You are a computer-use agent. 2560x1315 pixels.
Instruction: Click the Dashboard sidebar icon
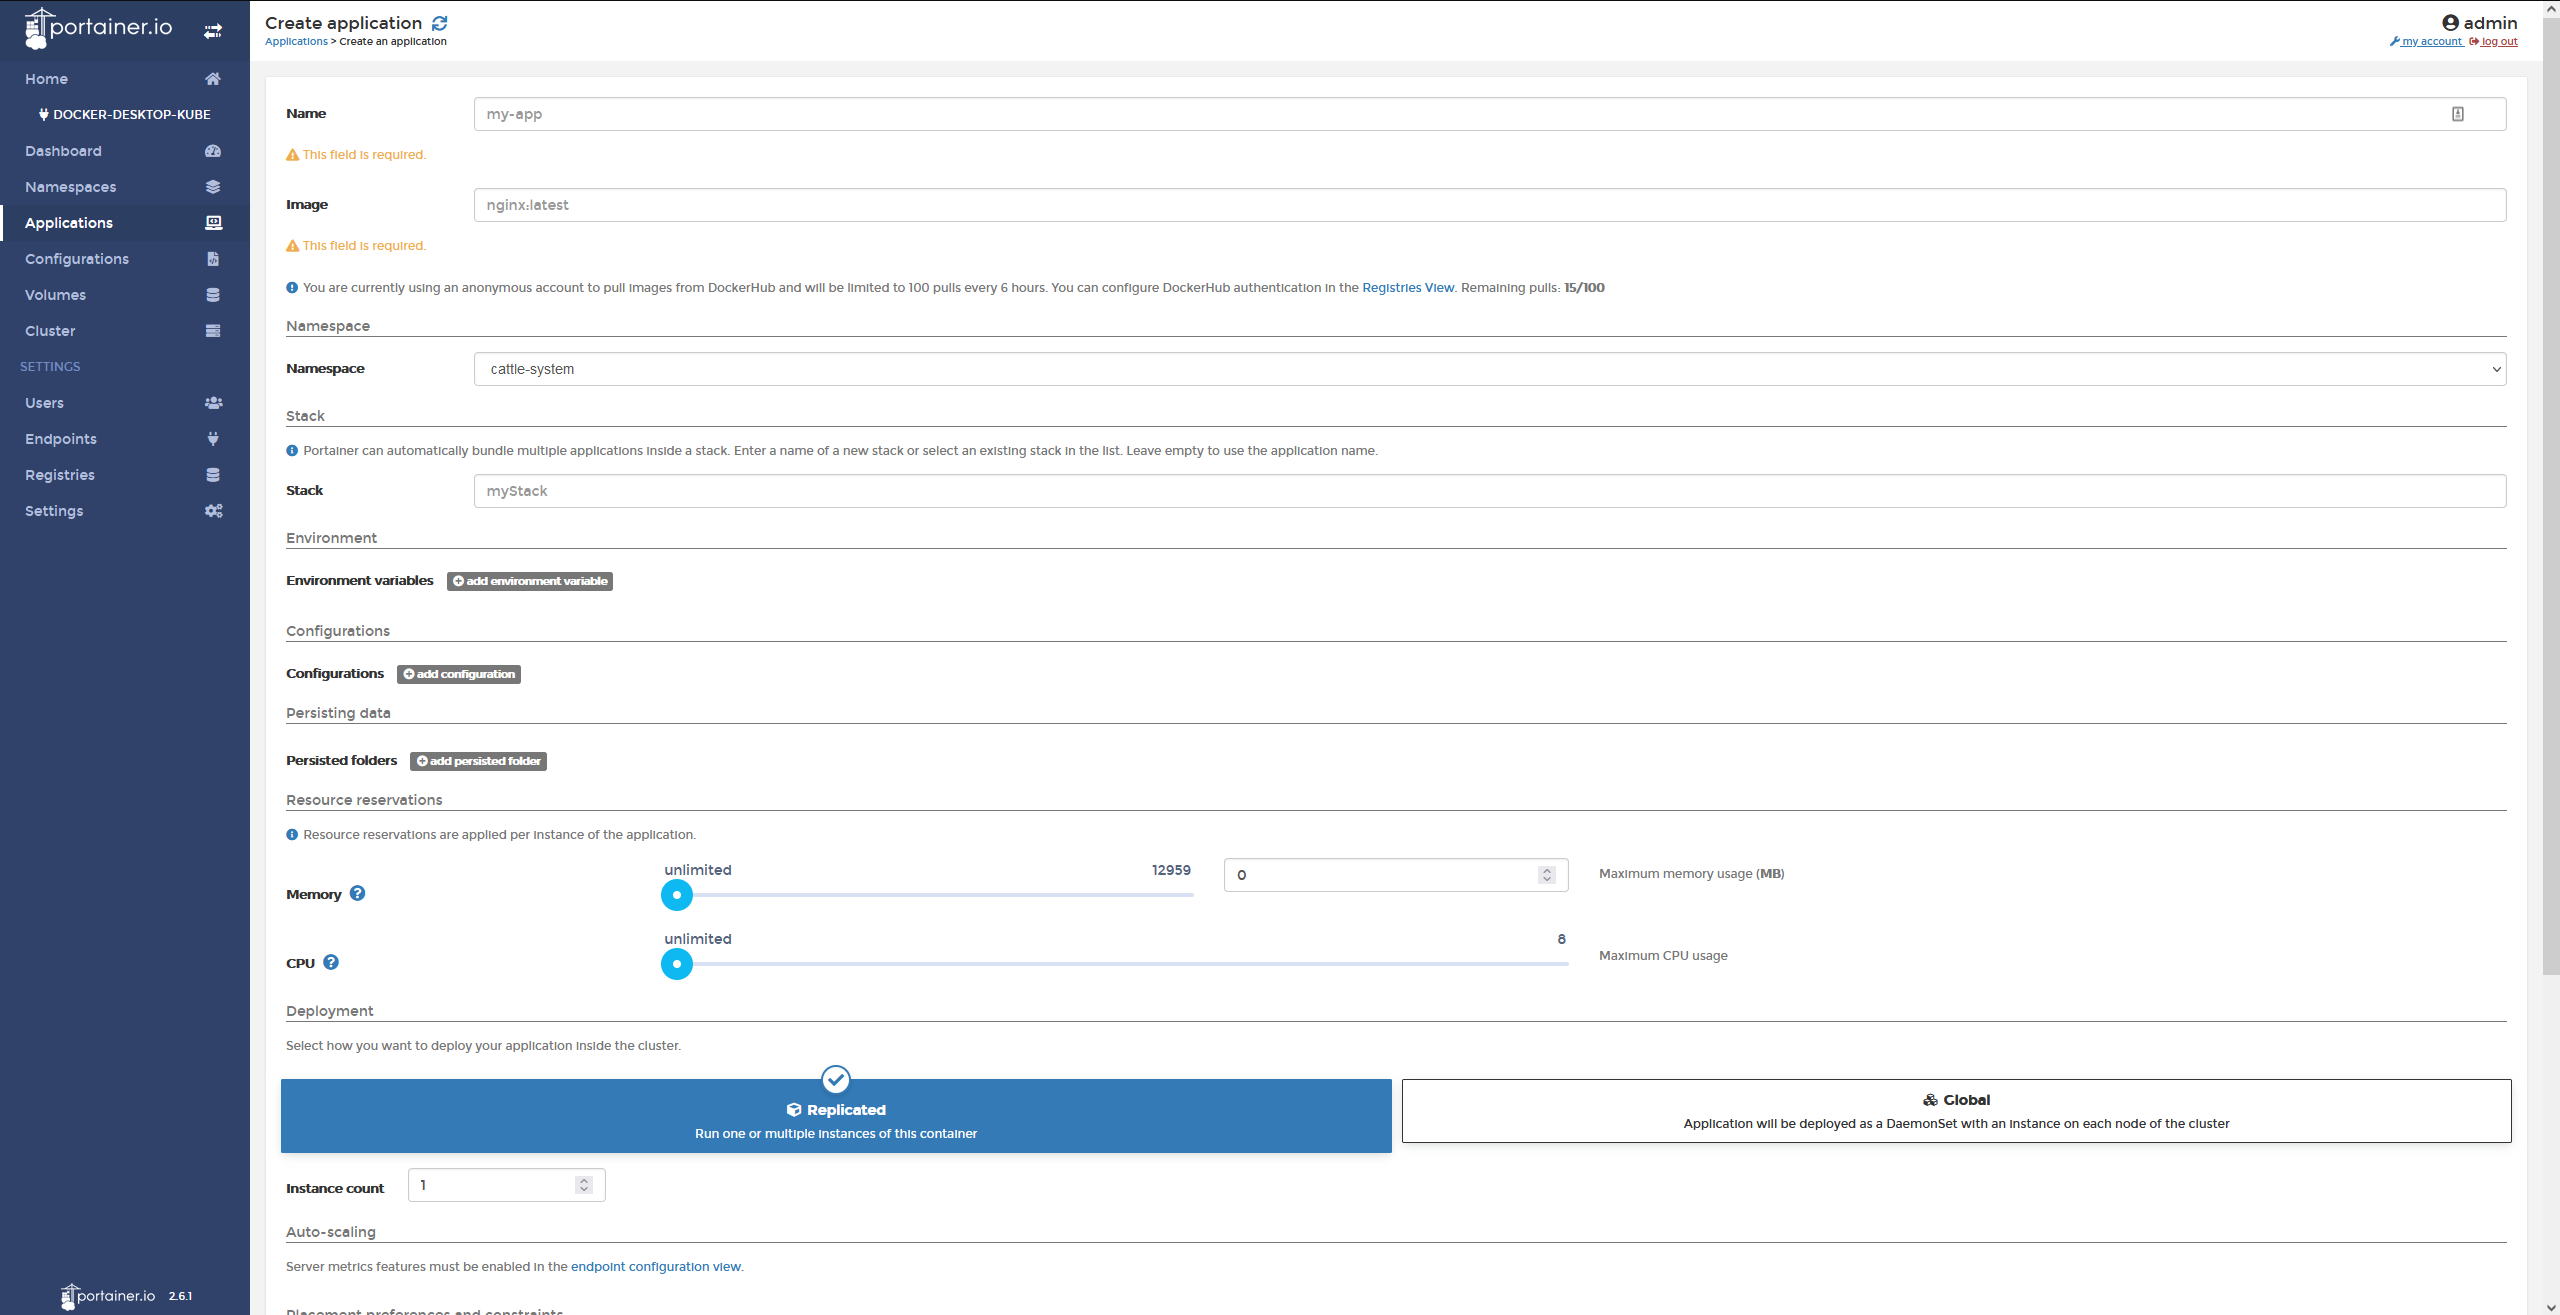215,151
